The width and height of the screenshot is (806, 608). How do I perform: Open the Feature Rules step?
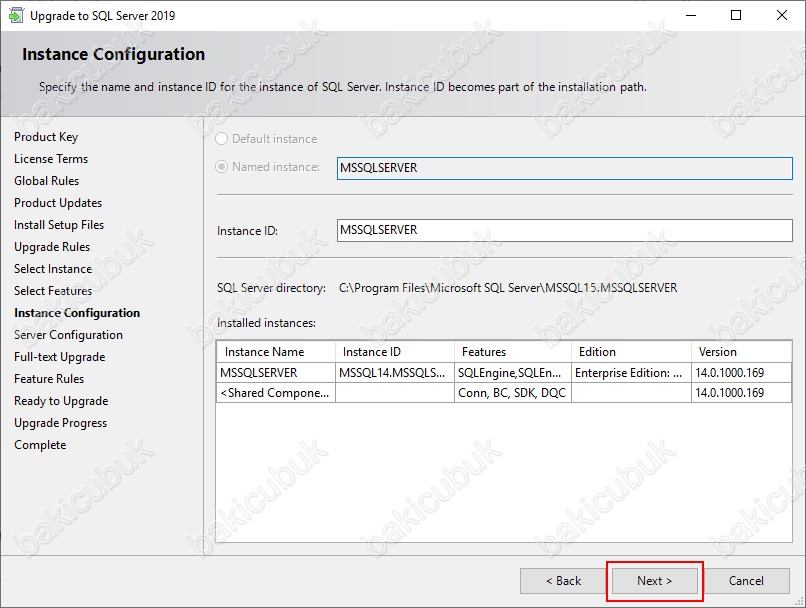49,379
